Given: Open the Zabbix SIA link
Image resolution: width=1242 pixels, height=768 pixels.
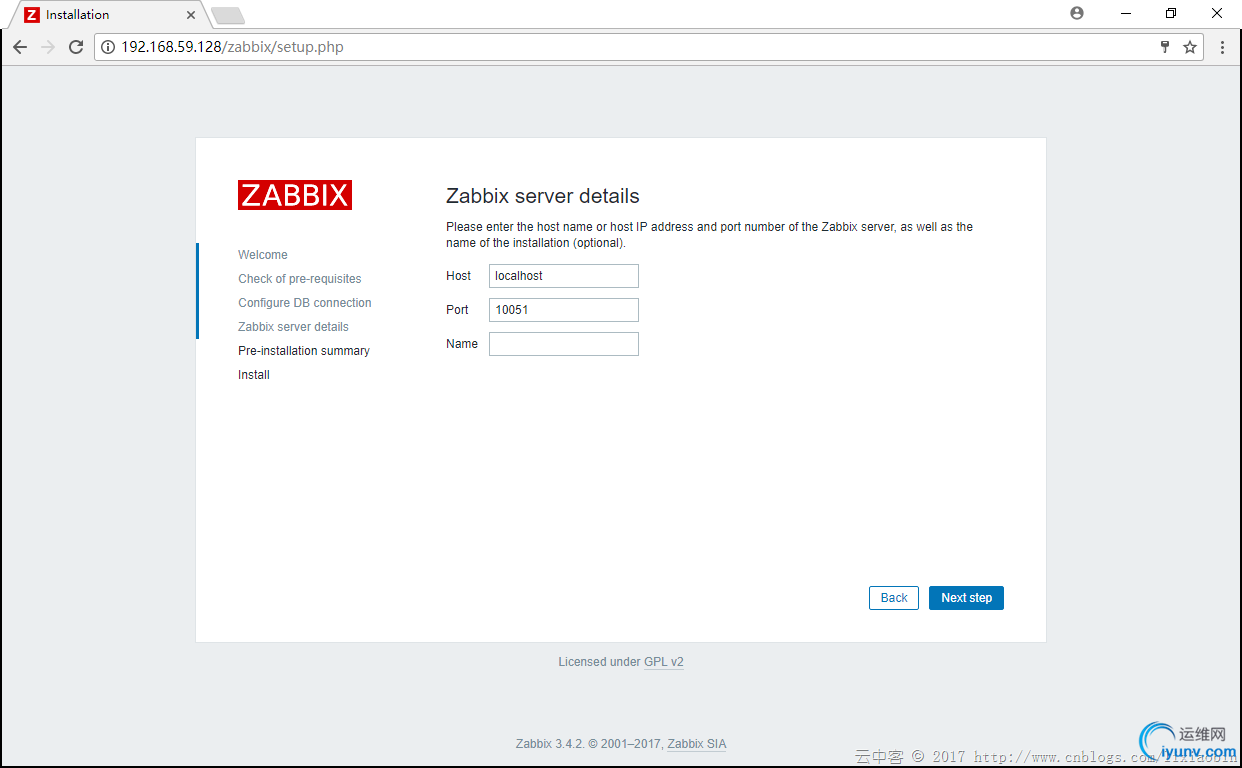Looking at the screenshot, I should (x=697, y=744).
